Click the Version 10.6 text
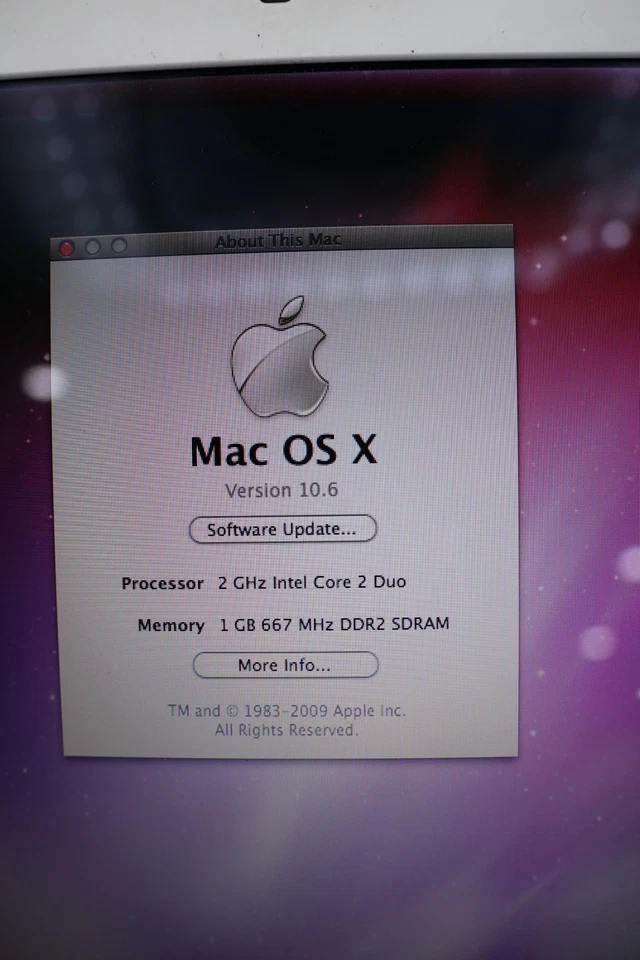 [x=281, y=490]
